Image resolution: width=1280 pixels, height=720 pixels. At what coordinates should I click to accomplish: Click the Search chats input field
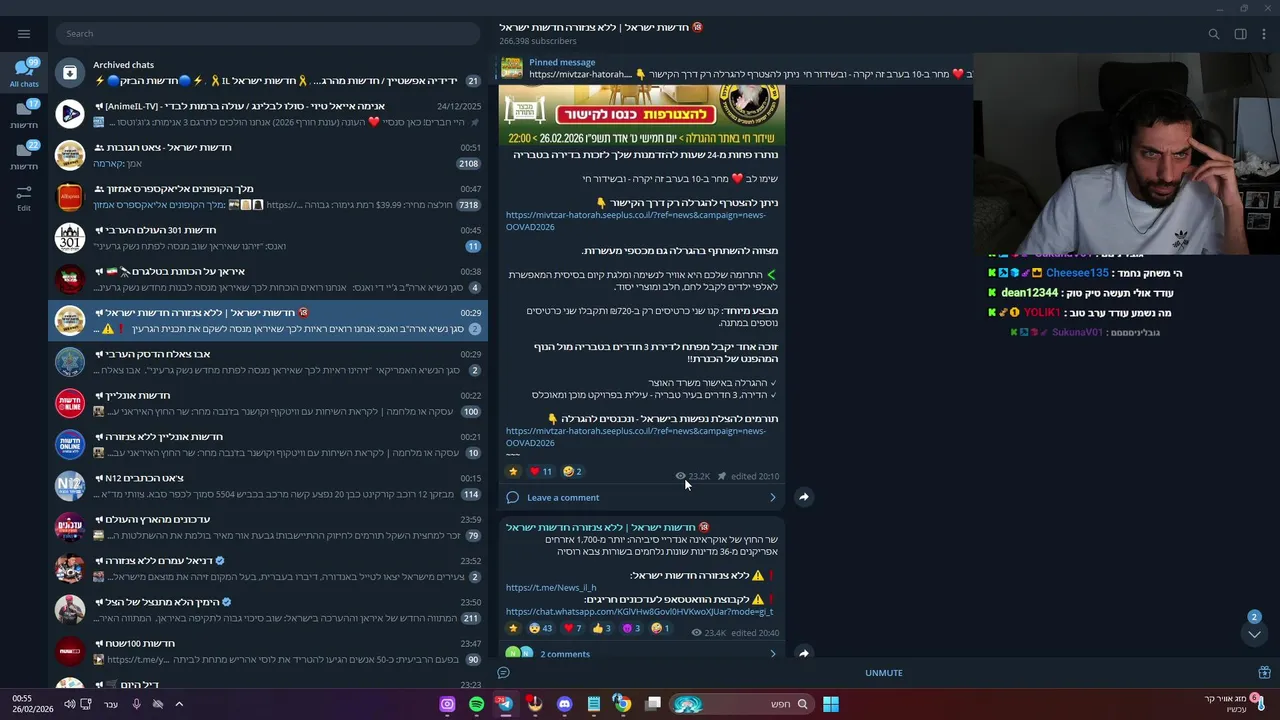point(268,34)
